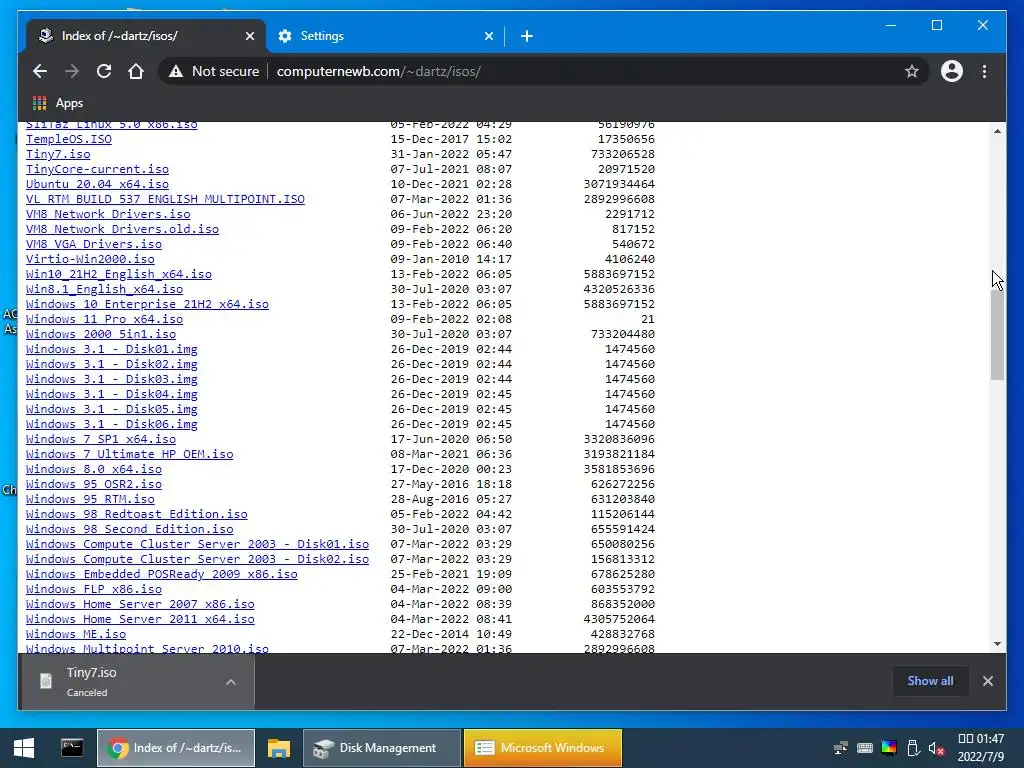Viewport: 1024px width, 768px height.
Task: Open Windows_98_Redtoast_Edition.iso link
Action: coord(136,515)
